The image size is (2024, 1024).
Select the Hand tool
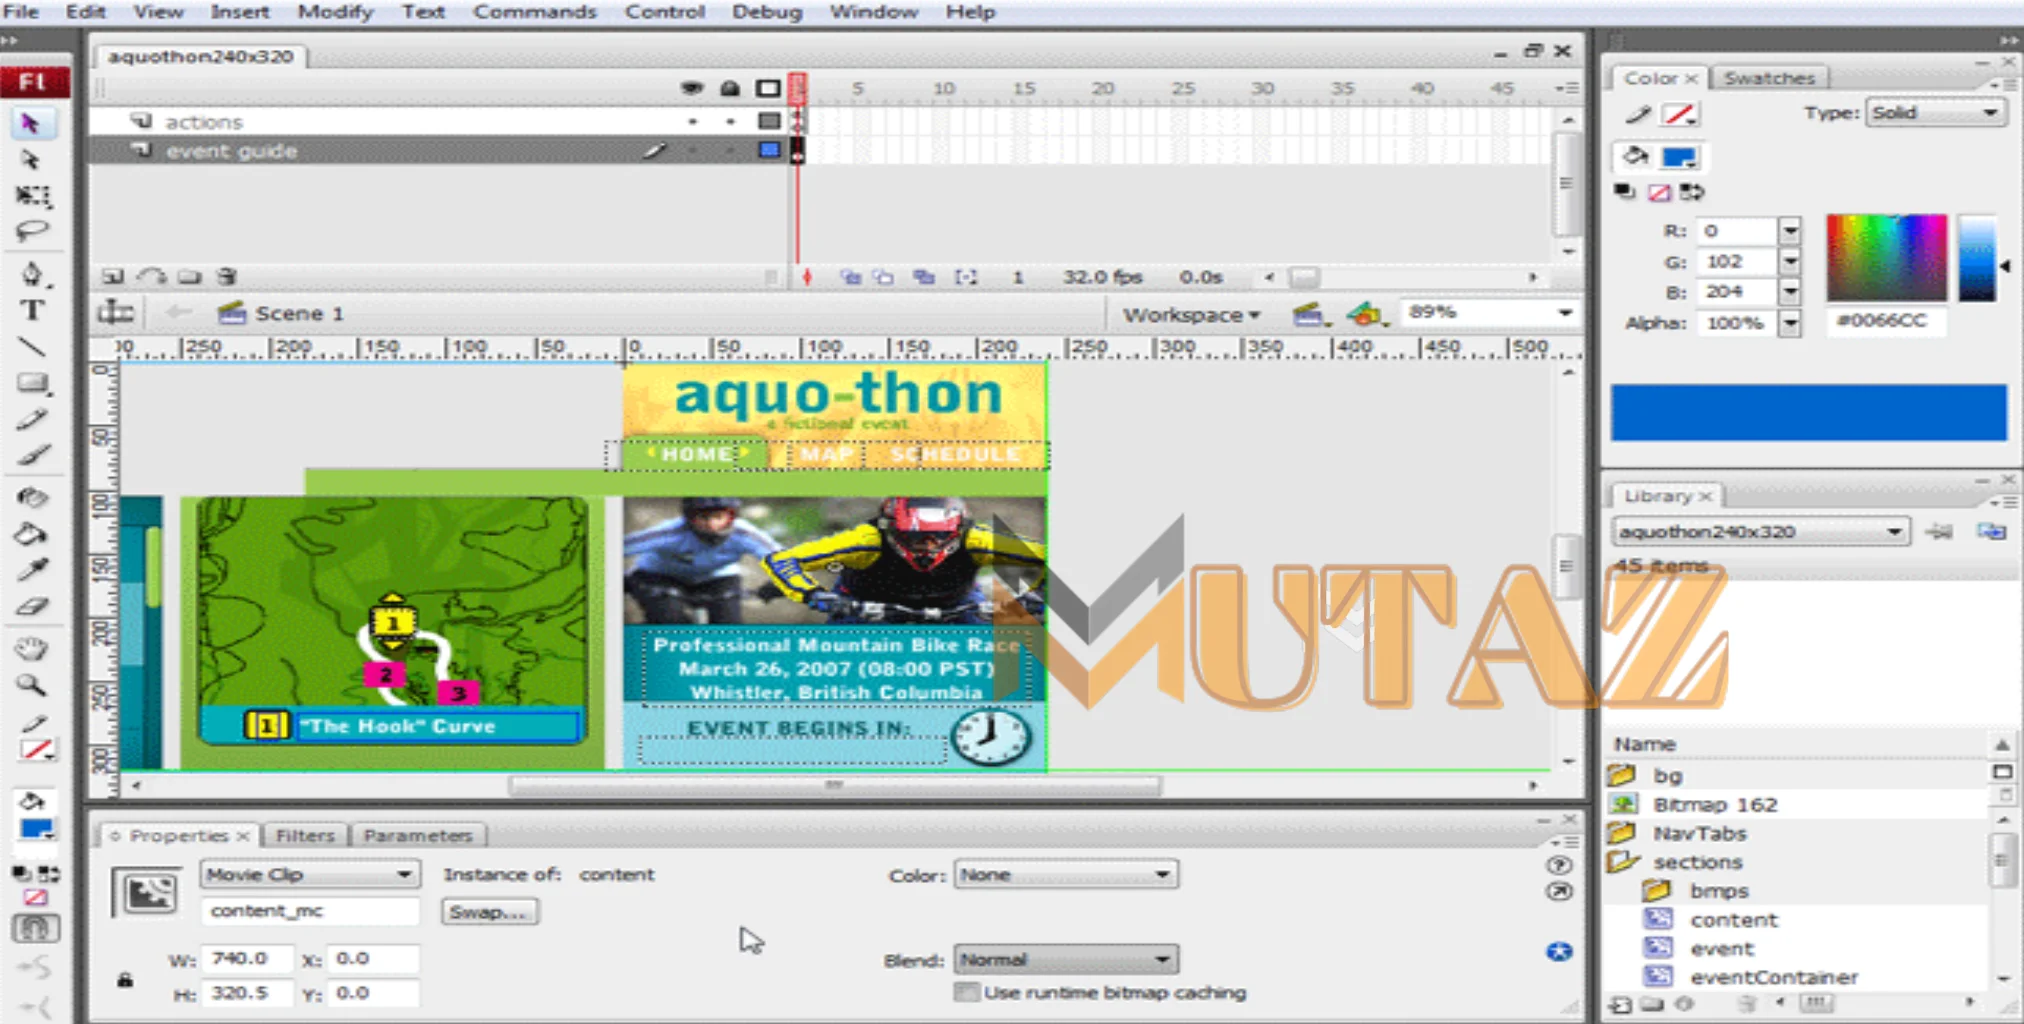tap(31, 649)
